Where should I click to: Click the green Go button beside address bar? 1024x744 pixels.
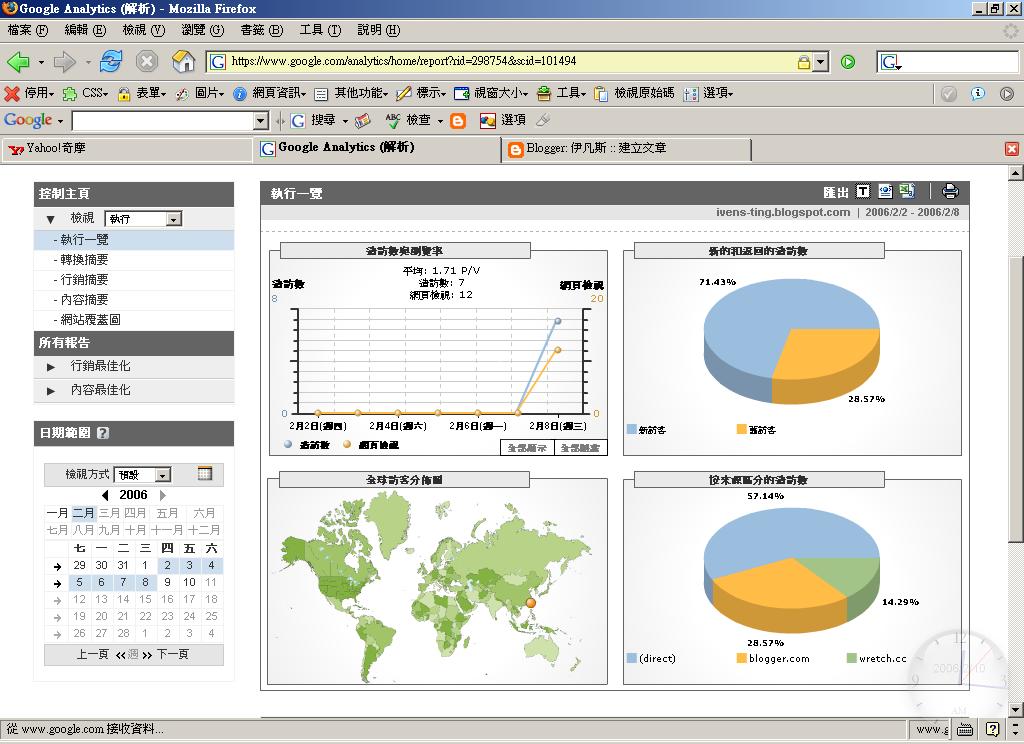coord(848,62)
